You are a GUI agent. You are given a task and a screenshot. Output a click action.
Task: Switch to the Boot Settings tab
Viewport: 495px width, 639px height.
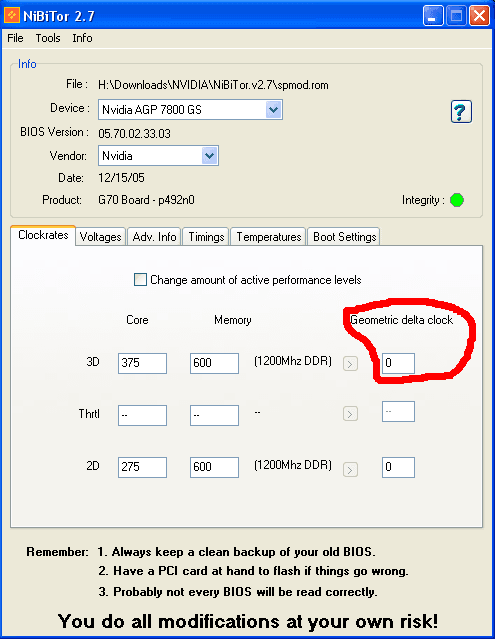pos(344,237)
